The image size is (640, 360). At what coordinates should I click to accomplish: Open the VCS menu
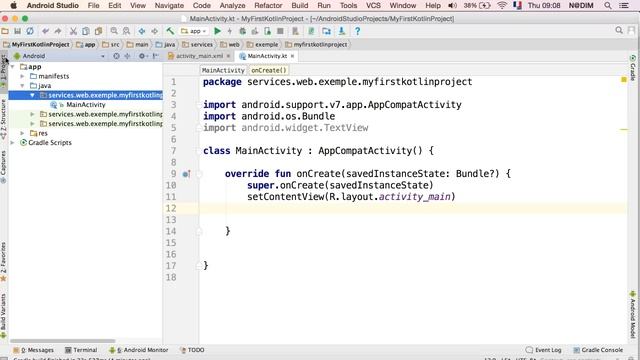pyautogui.click(x=373, y=5)
